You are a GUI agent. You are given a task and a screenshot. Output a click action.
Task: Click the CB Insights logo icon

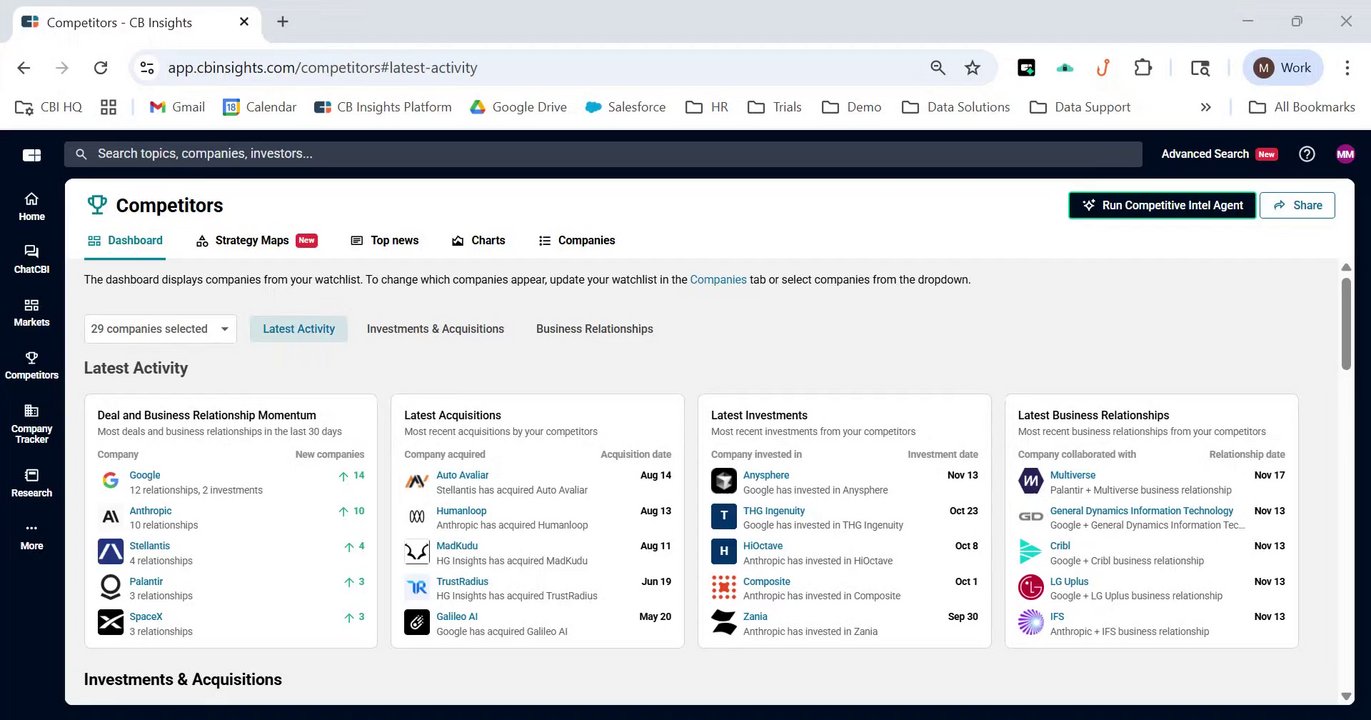click(x=32, y=154)
